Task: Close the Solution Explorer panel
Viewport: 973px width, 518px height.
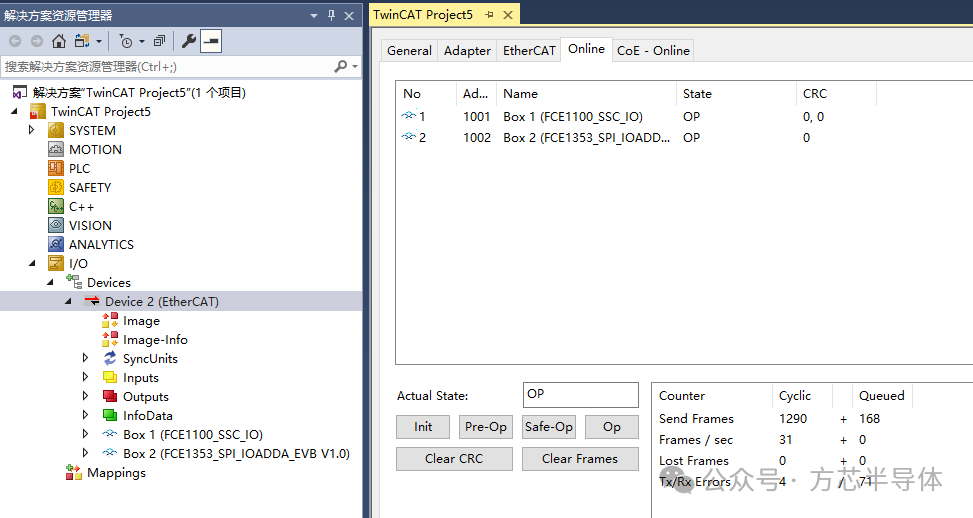Action: click(x=349, y=16)
